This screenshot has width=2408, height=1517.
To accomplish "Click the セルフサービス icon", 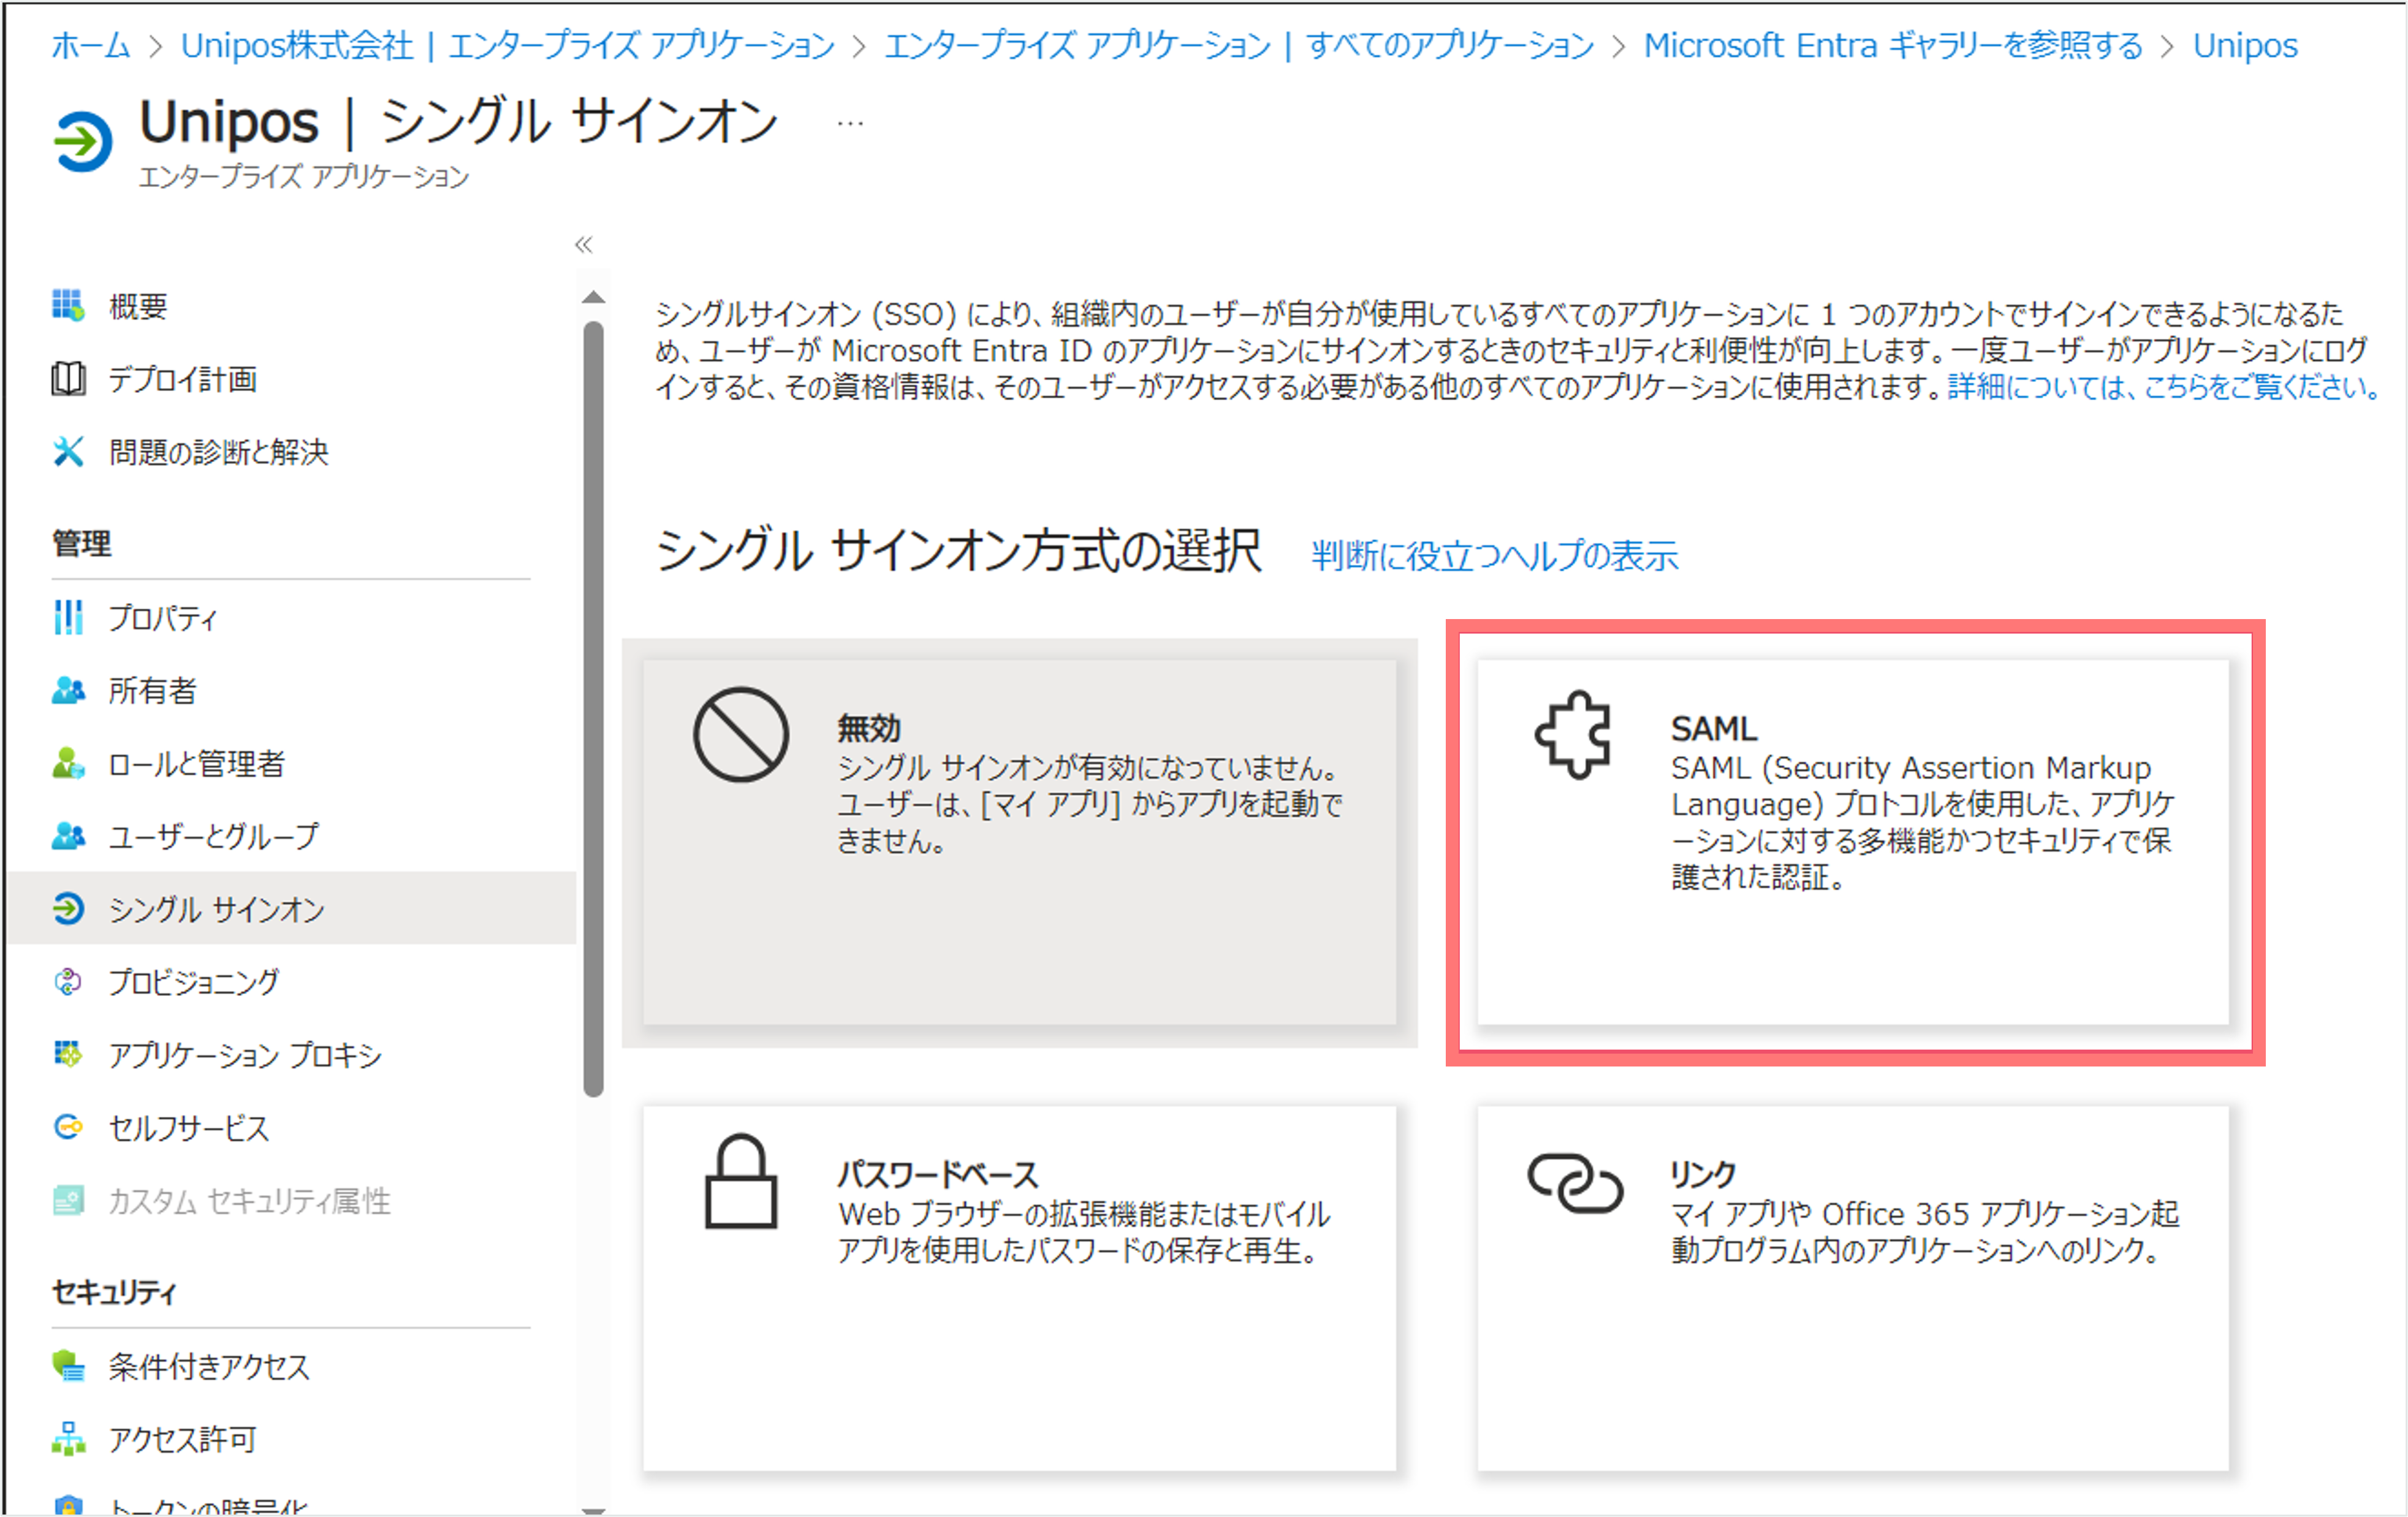I will [68, 1127].
